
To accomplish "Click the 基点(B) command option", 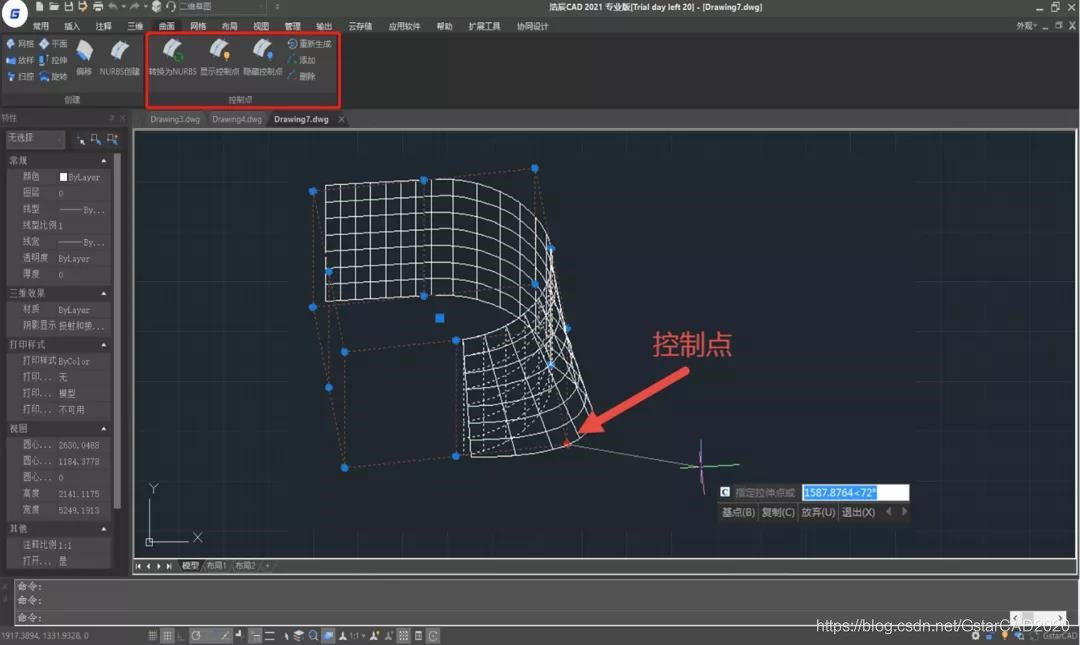I will pyautogui.click(x=738, y=512).
